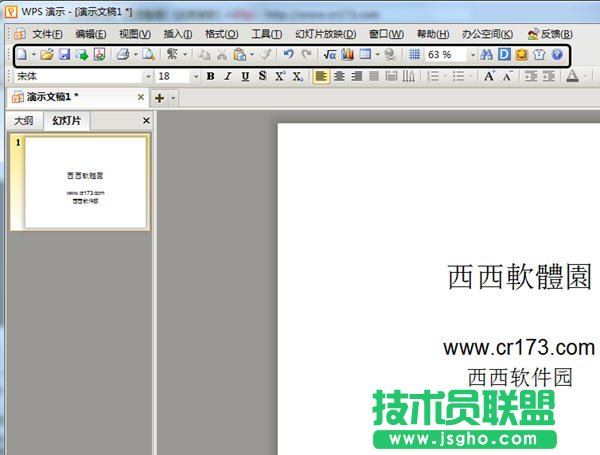Redo the last undone action
The height and width of the screenshot is (455, 600).
click(x=306, y=54)
